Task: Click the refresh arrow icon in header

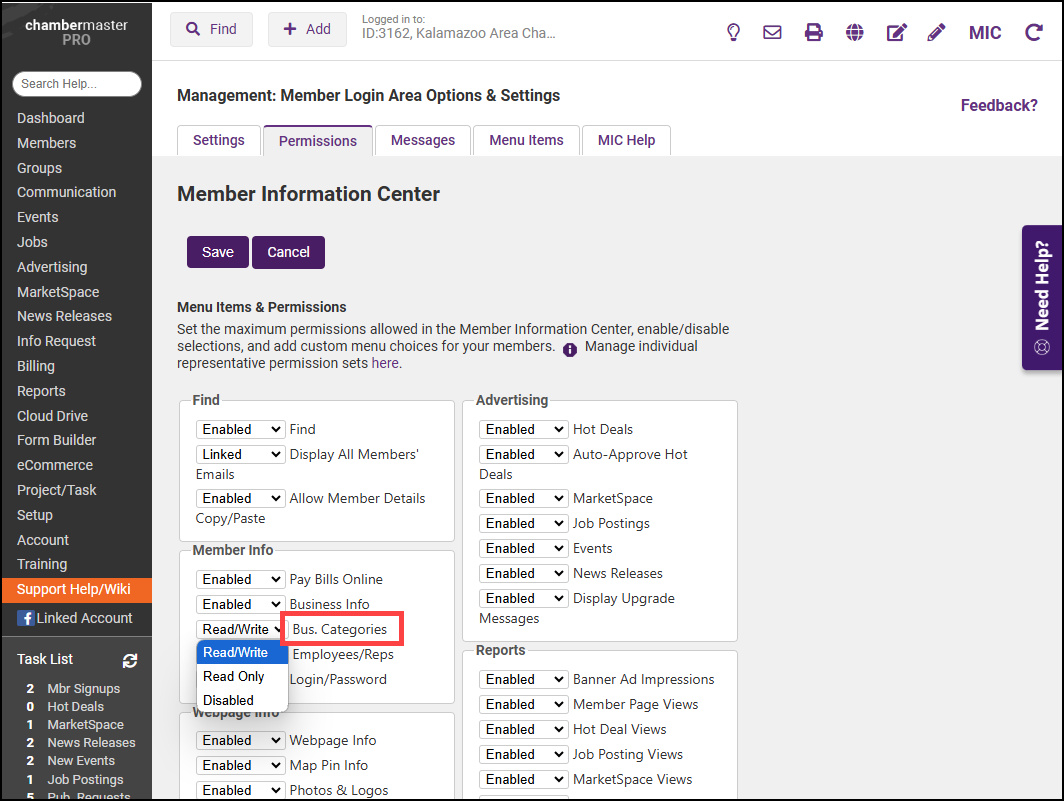Action: pyautogui.click(x=1034, y=32)
